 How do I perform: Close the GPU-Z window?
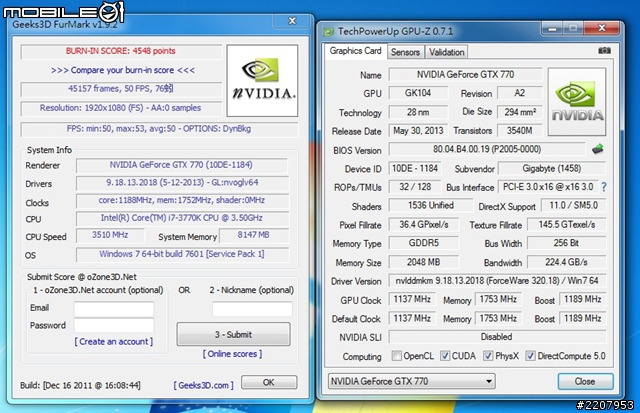602,28
